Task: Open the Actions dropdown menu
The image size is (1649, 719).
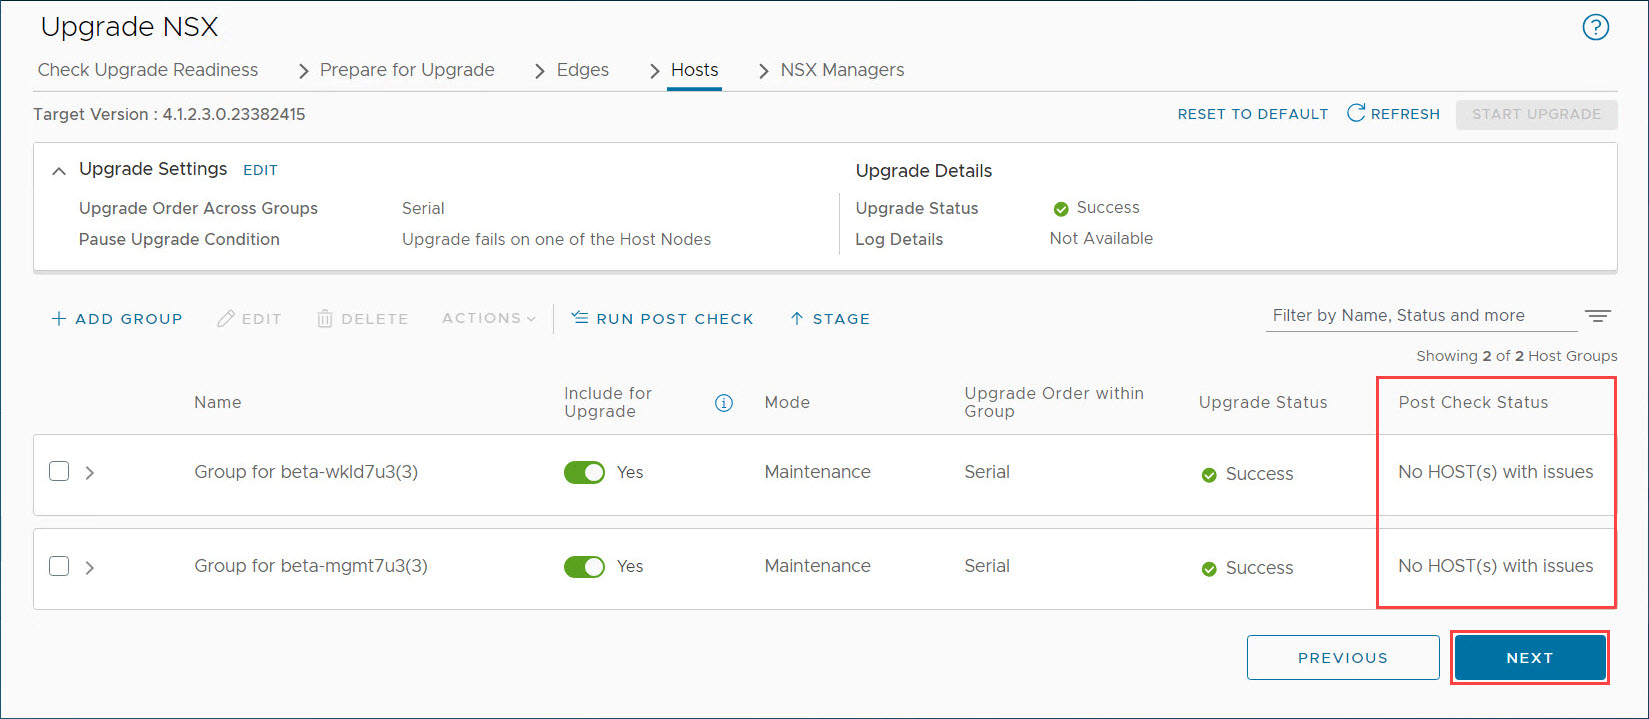Action: click(x=488, y=318)
